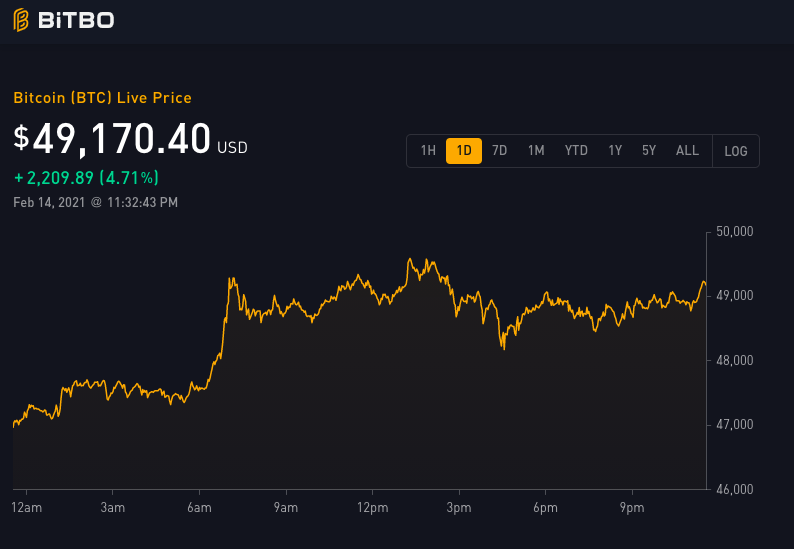Click the Bitcoin (BTC) Live Price heading

[x=102, y=98]
